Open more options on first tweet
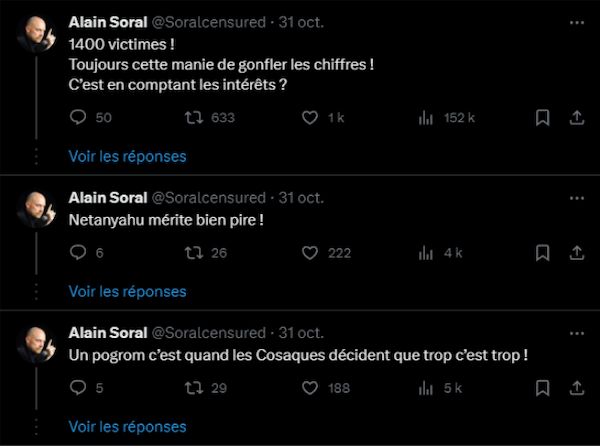 [x=577, y=23]
